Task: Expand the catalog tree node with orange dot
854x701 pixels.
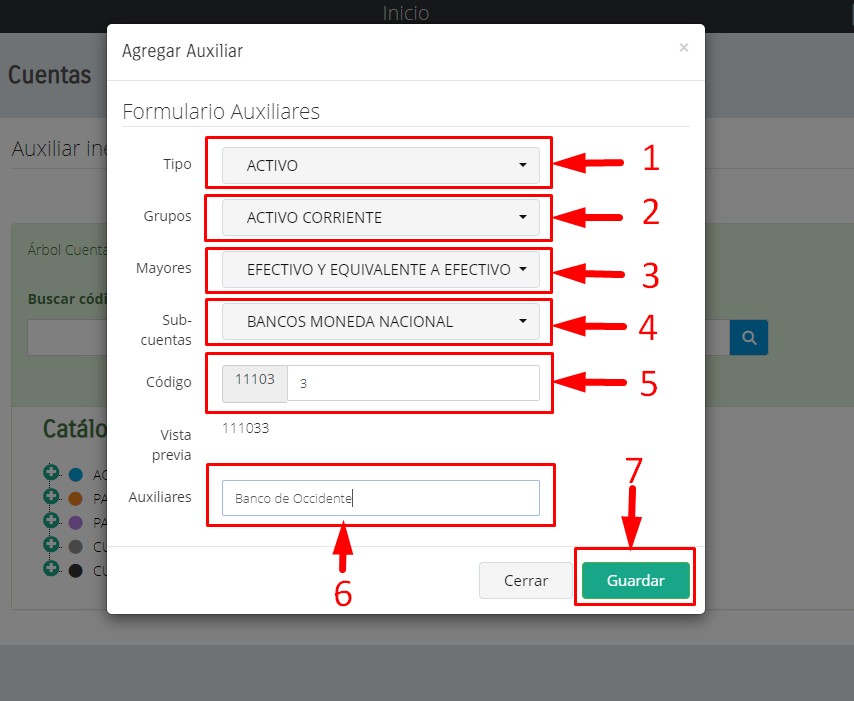Action: (x=51, y=496)
